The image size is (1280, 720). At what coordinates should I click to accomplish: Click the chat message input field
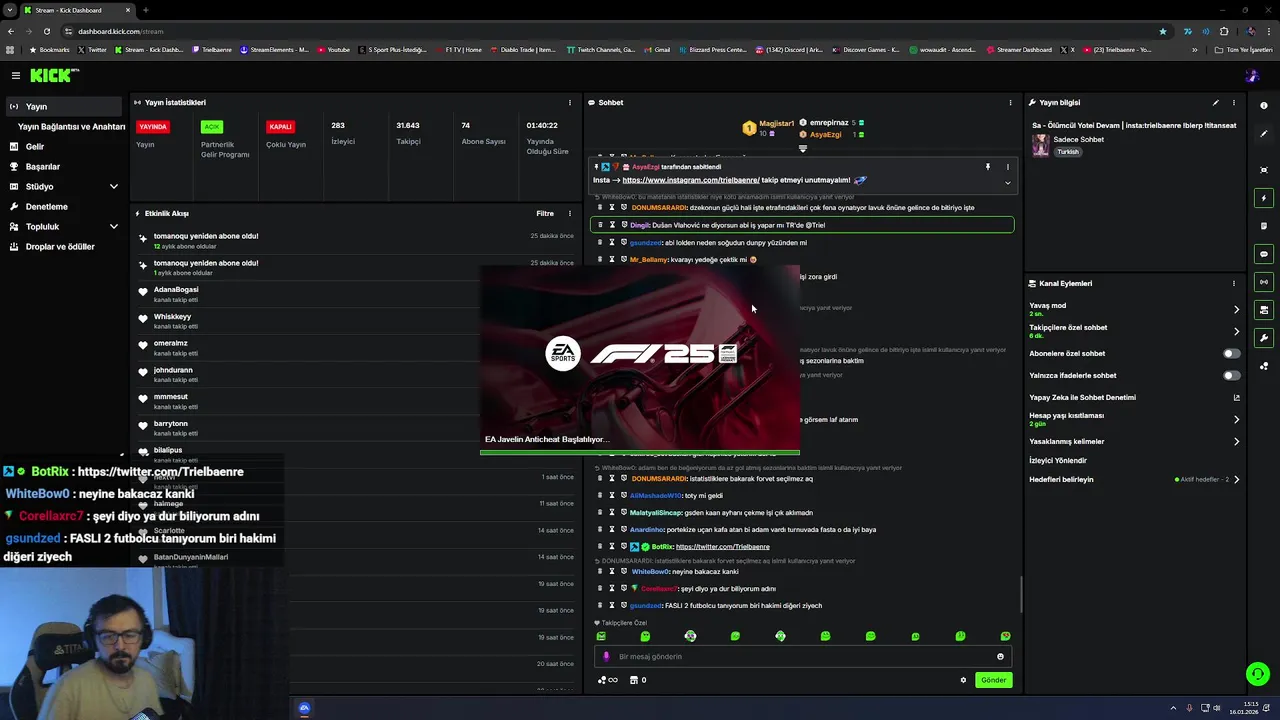click(x=803, y=657)
